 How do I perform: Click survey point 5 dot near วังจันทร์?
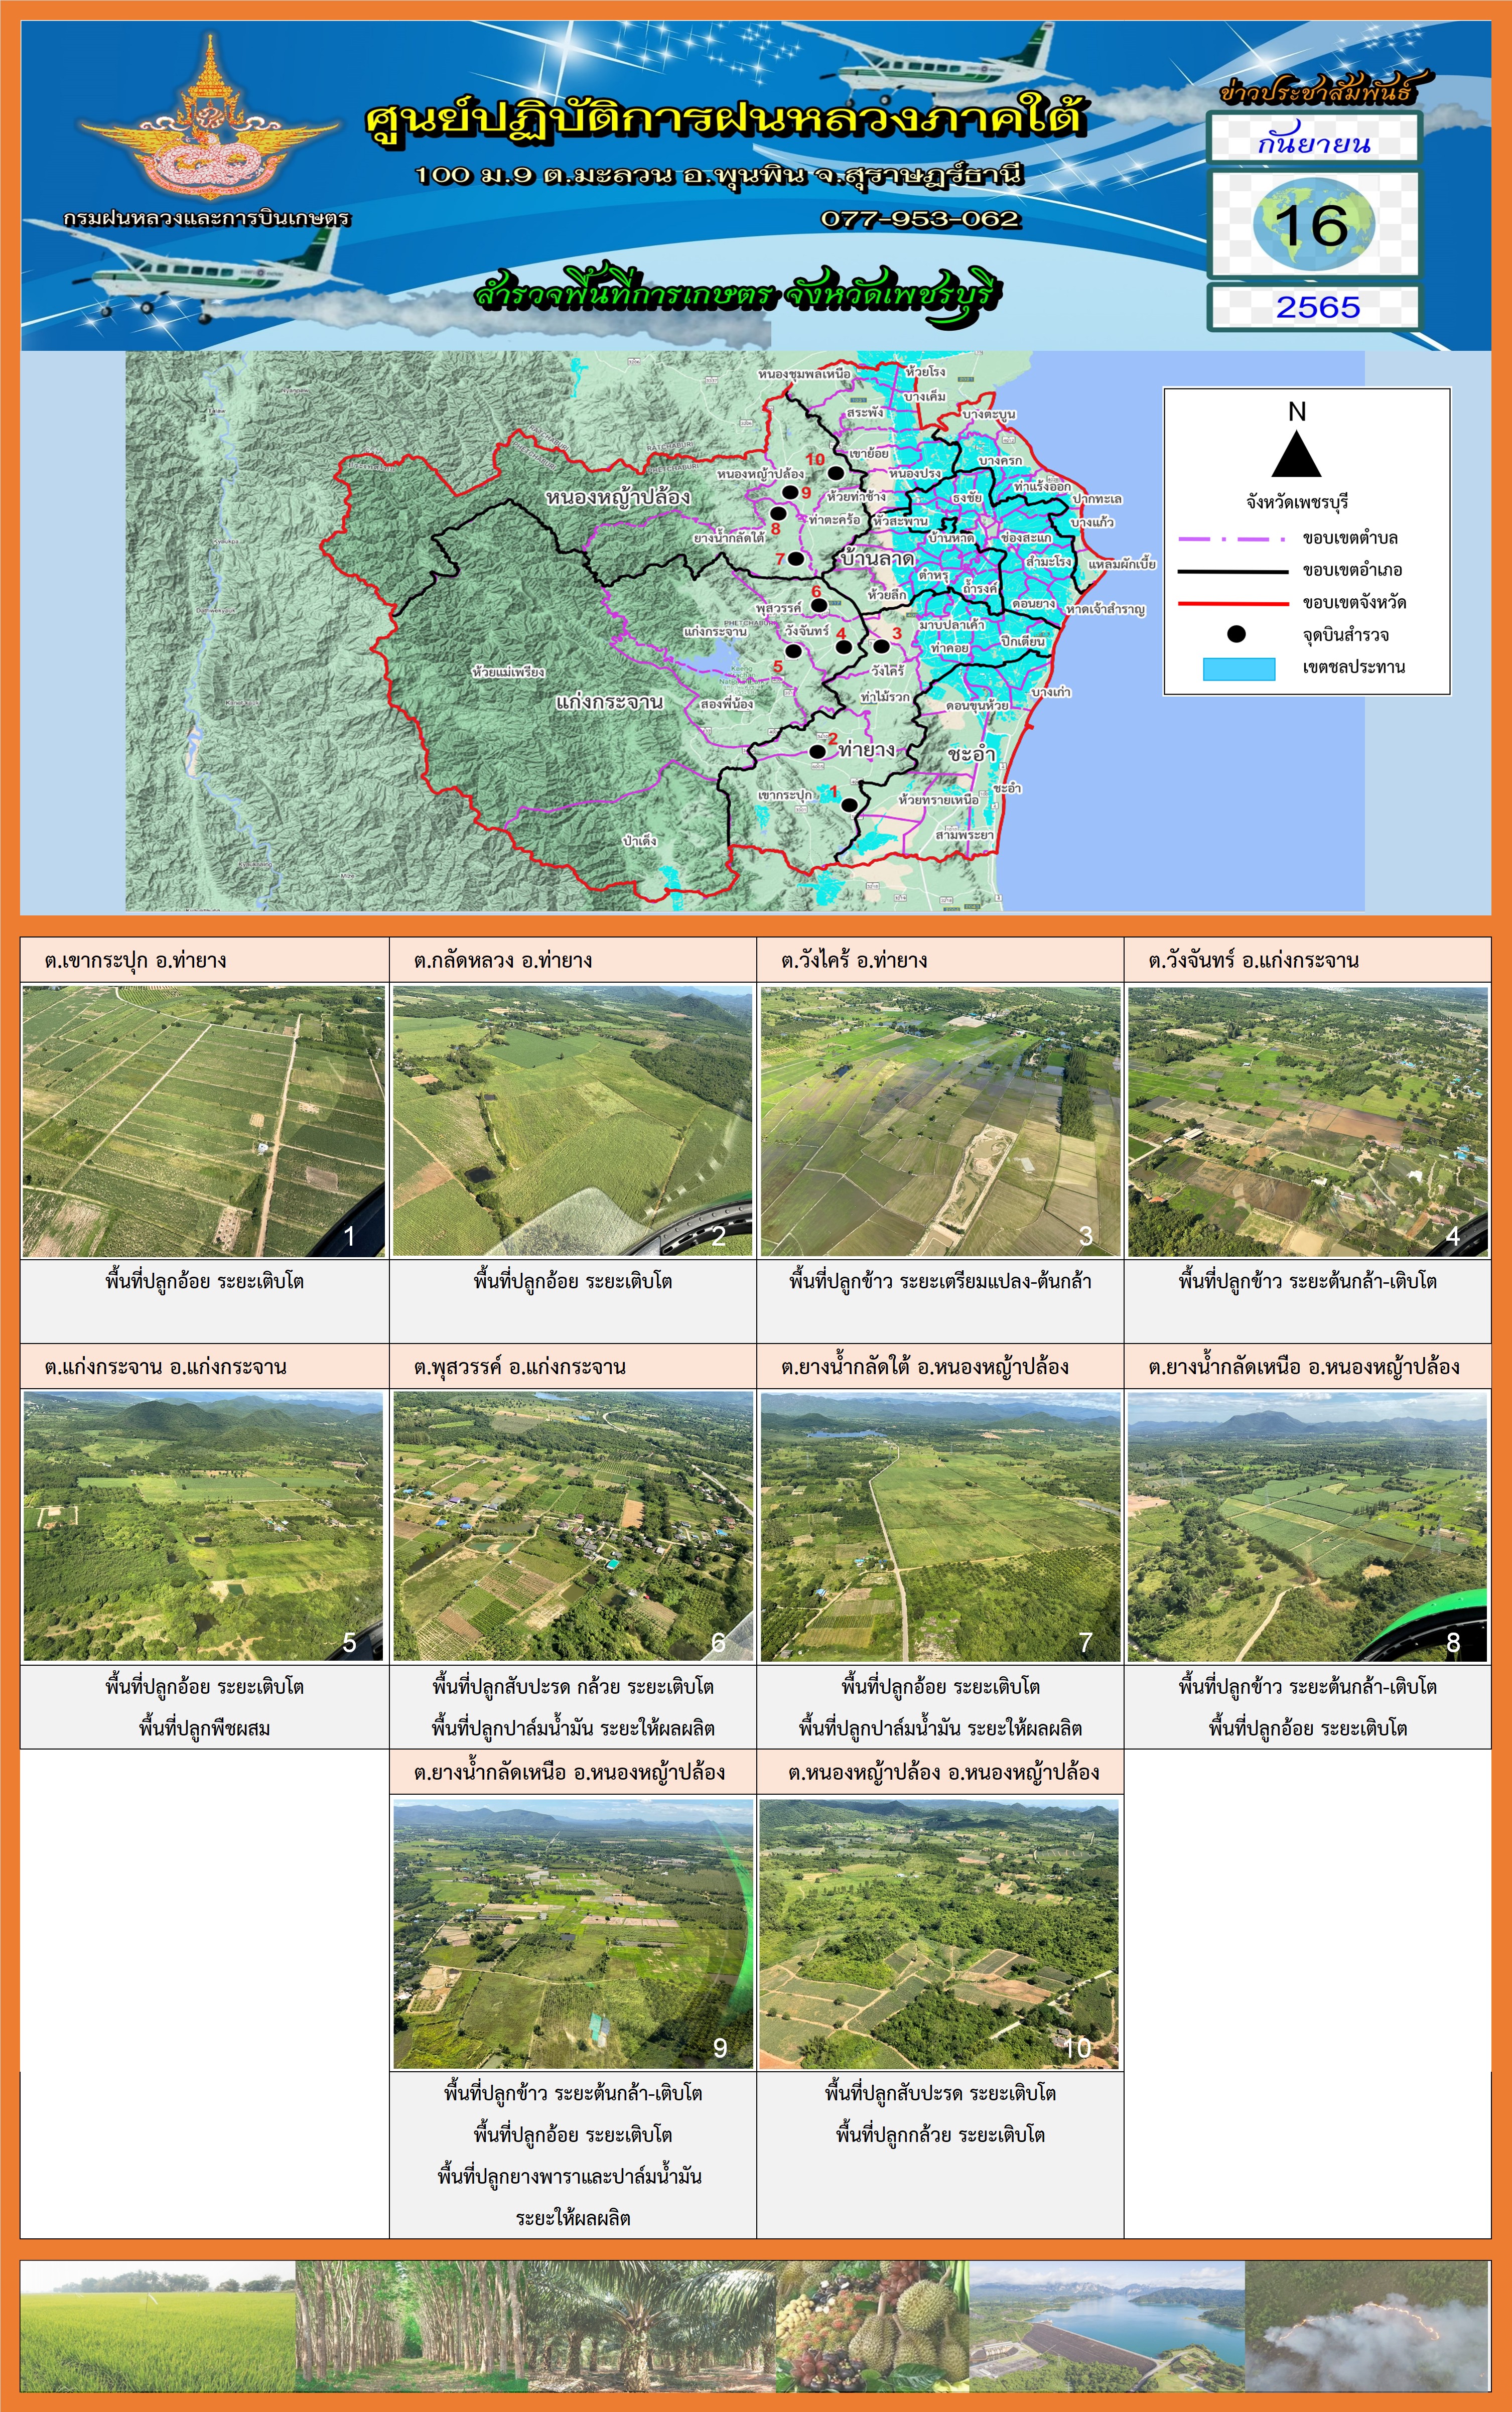[793, 651]
